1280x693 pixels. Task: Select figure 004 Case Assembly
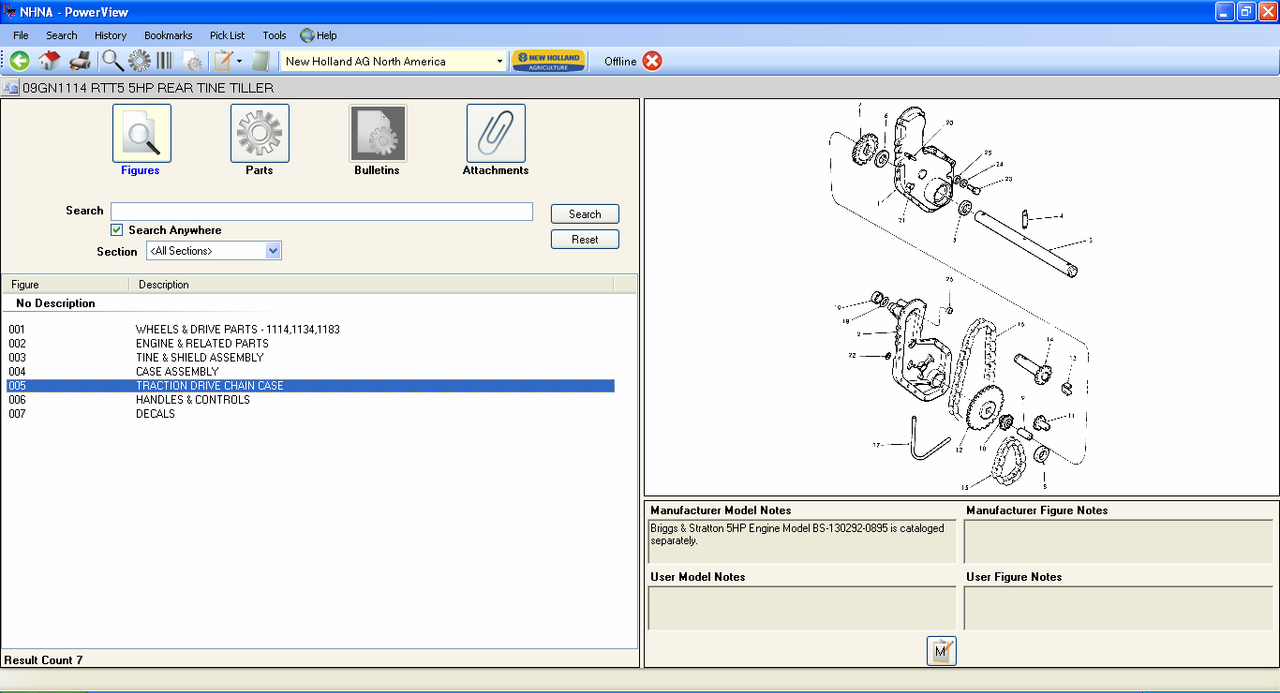click(310, 371)
